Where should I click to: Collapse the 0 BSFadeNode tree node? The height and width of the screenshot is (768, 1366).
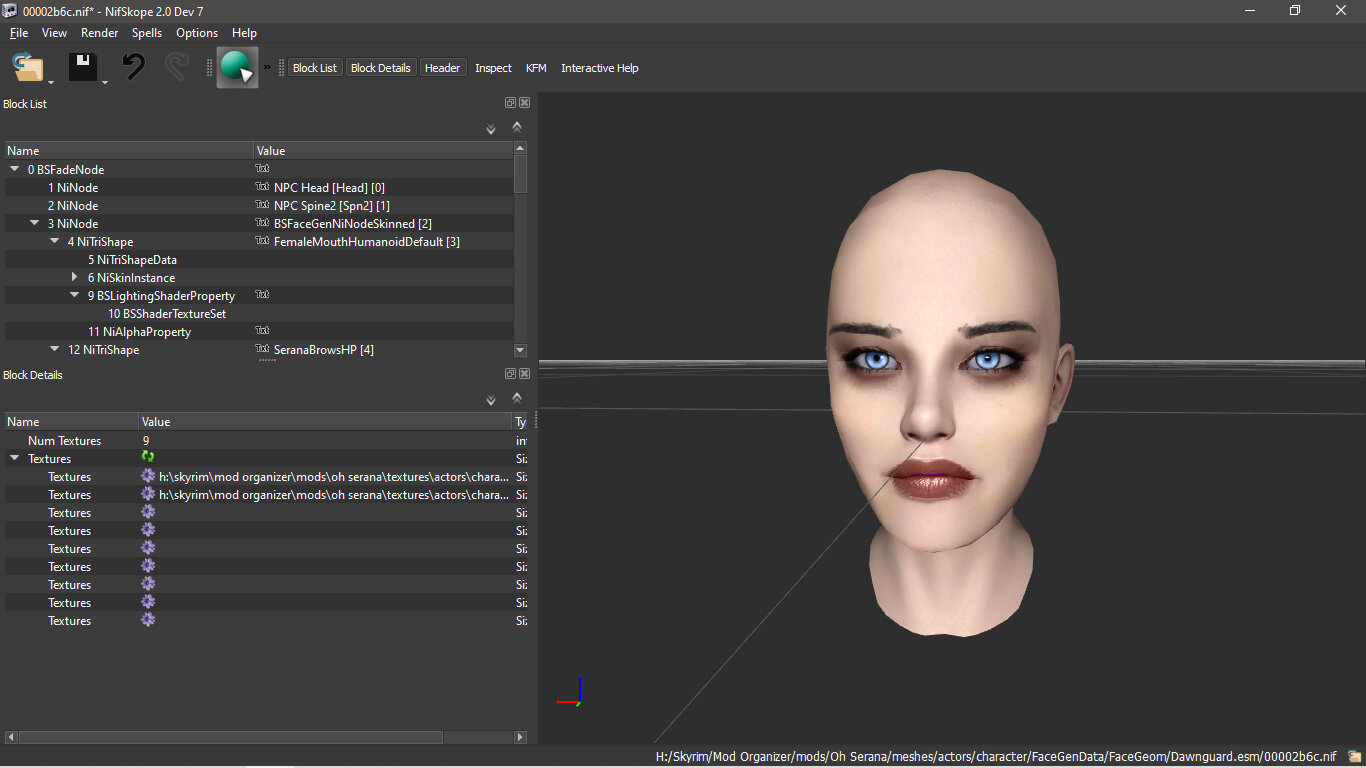tap(14, 169)
